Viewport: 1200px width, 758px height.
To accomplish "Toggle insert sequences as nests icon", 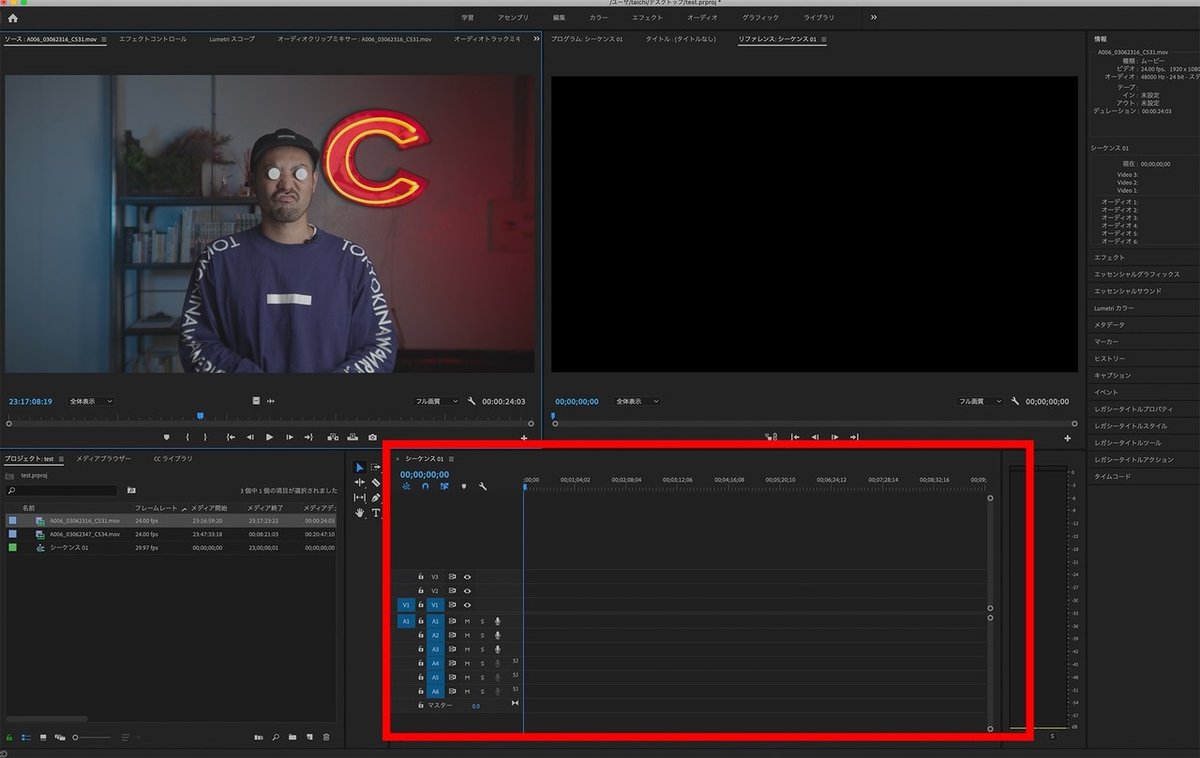I will 406,486.
